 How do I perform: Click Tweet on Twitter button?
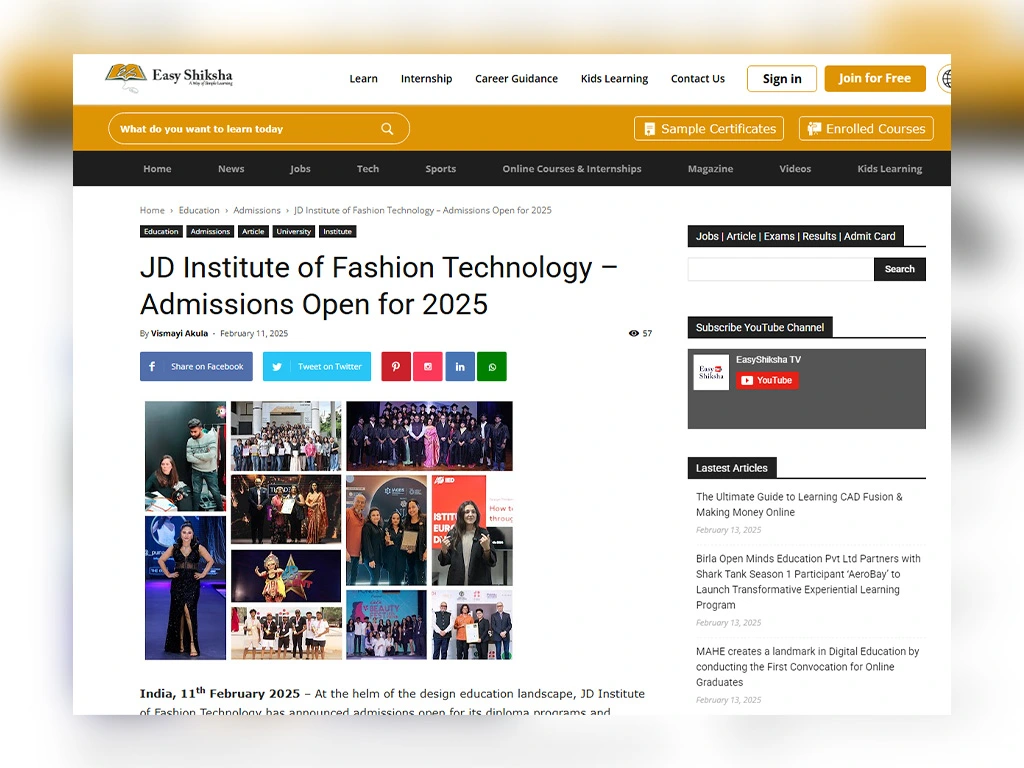tap(317, 366)
